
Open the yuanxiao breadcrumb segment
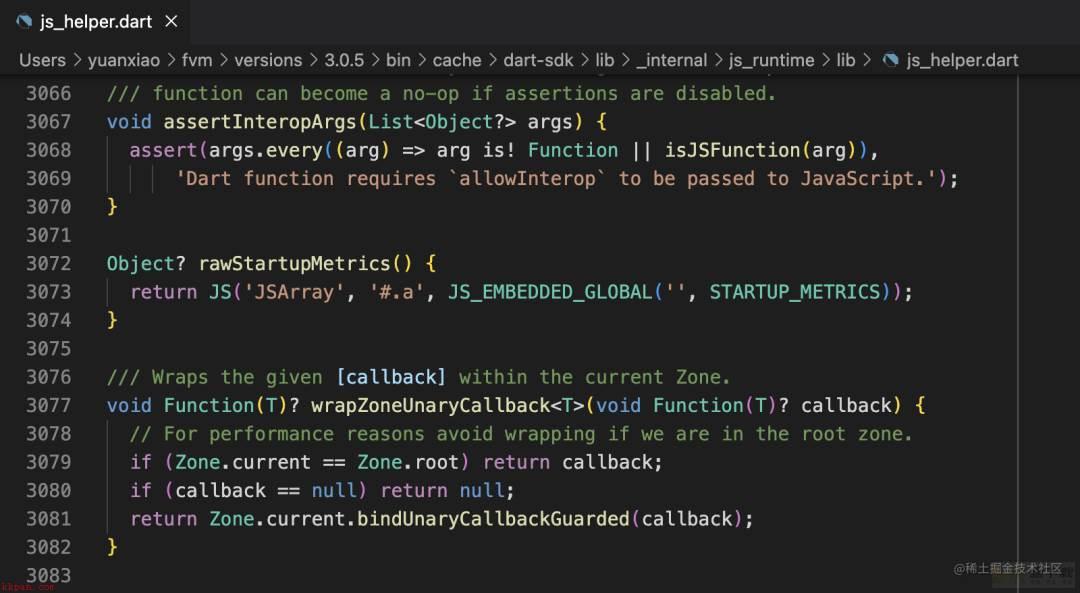coord(124,61)
